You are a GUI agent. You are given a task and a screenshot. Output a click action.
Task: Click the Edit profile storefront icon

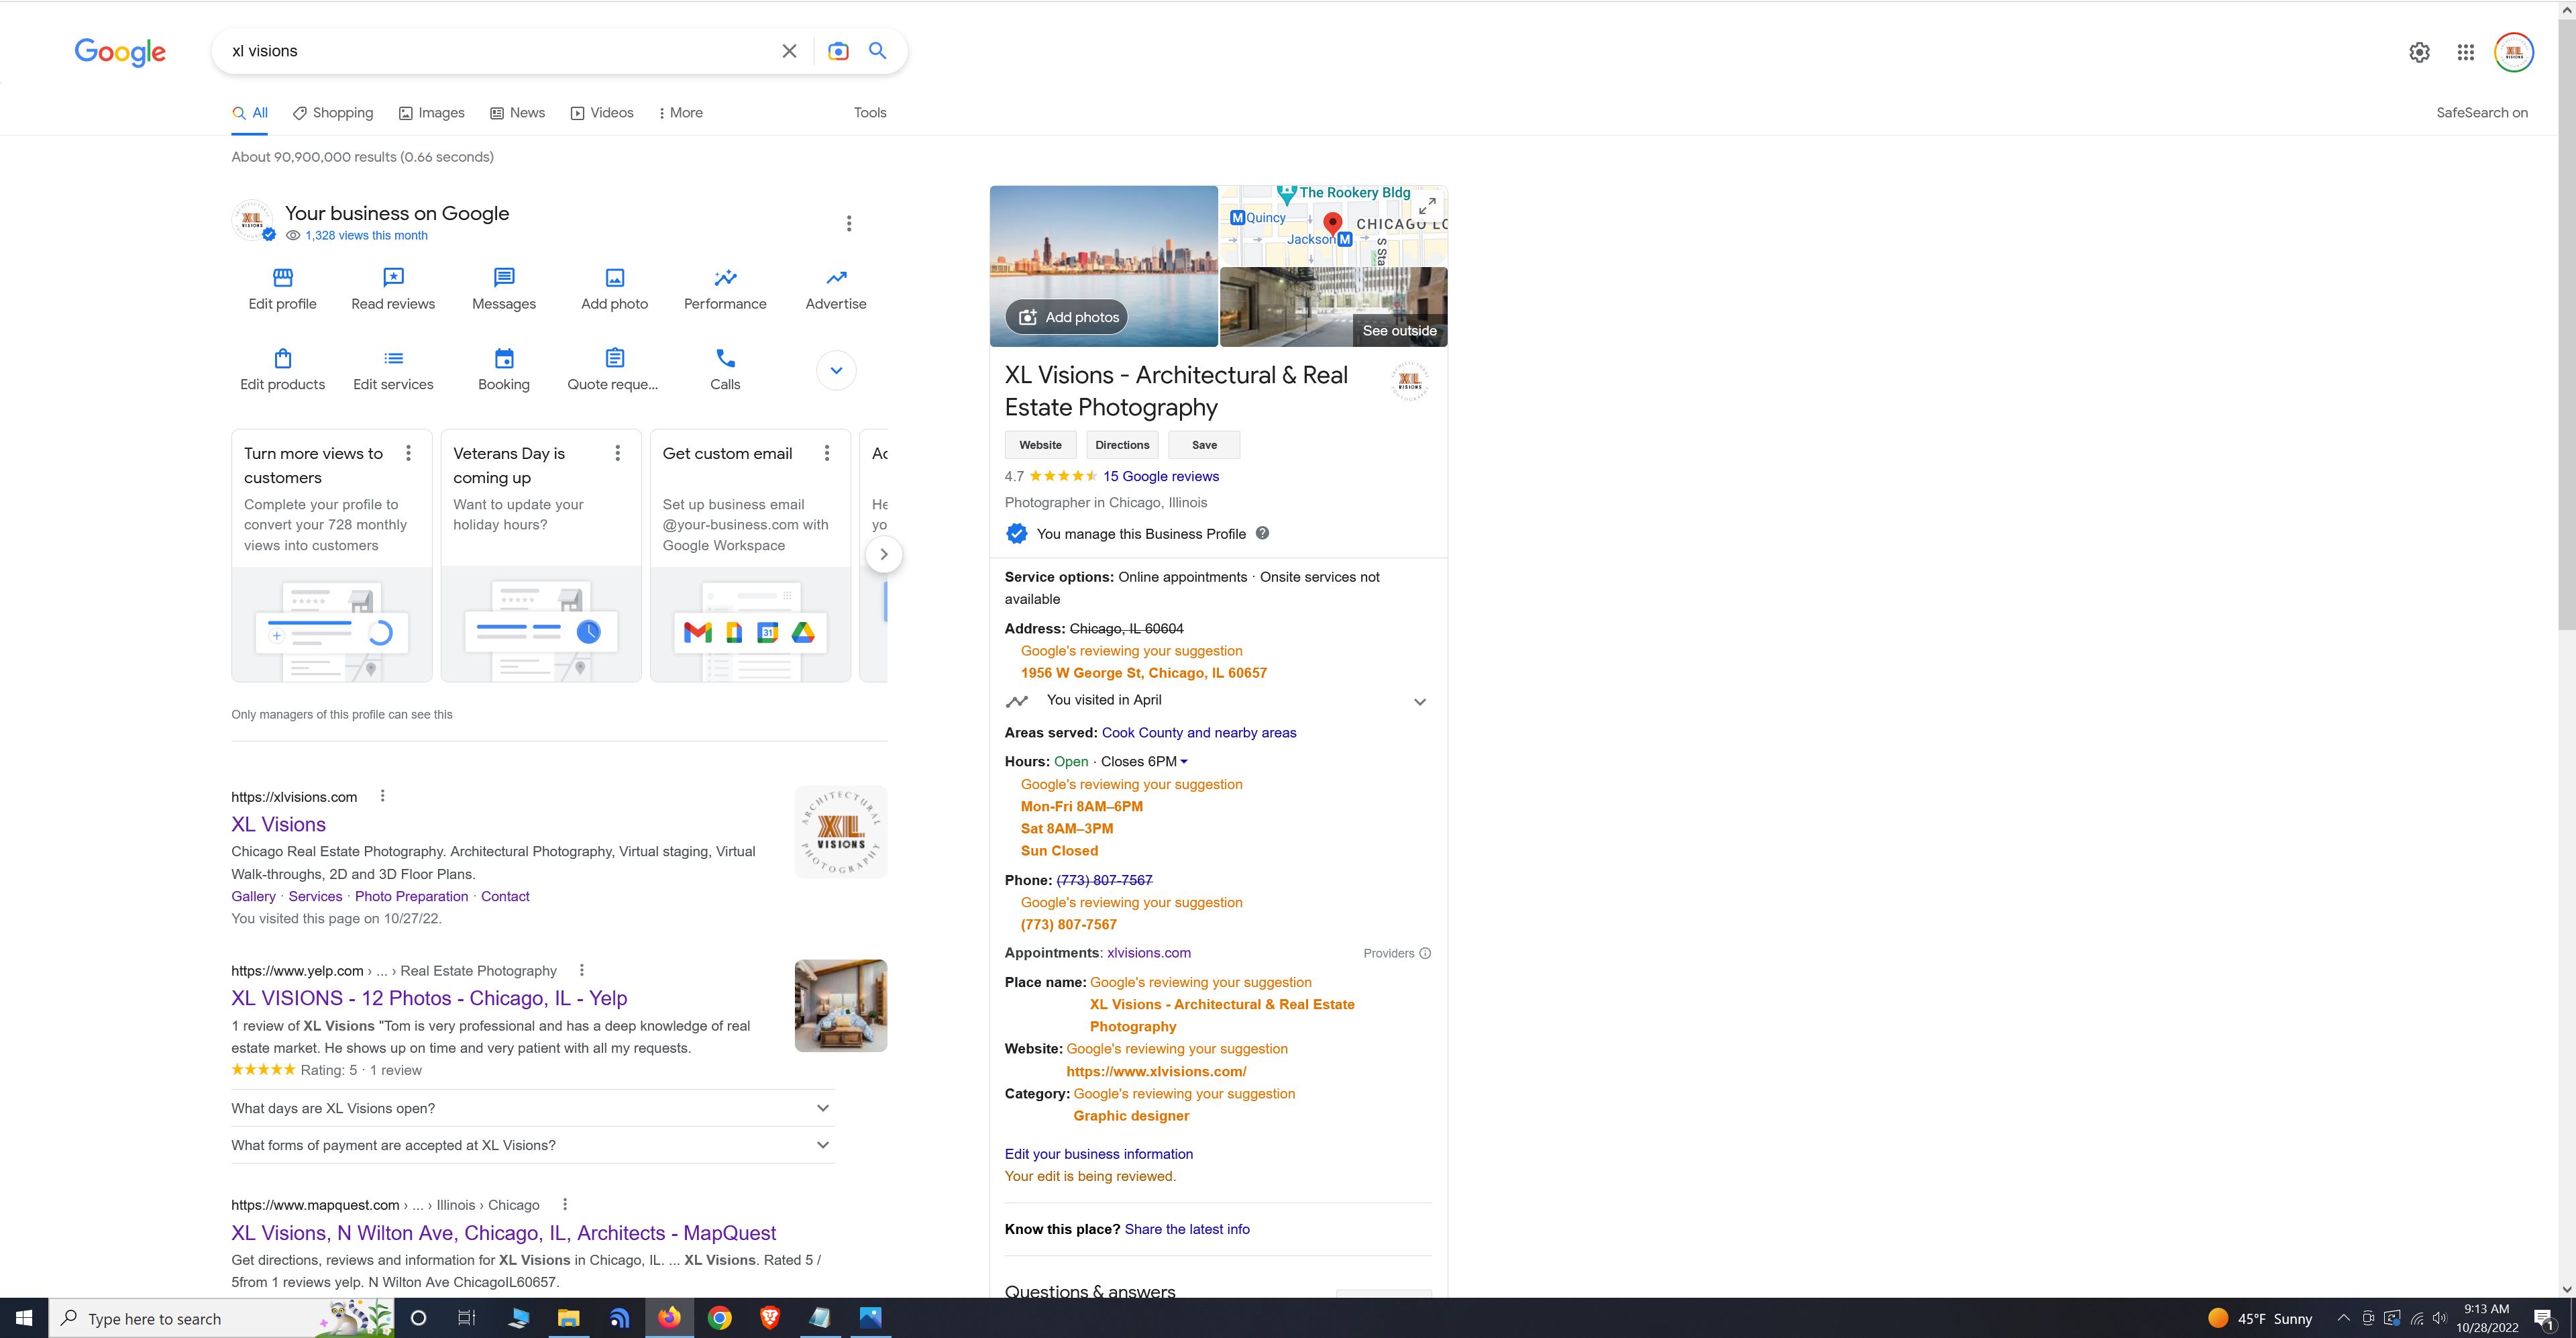click(x=282, y=278)
